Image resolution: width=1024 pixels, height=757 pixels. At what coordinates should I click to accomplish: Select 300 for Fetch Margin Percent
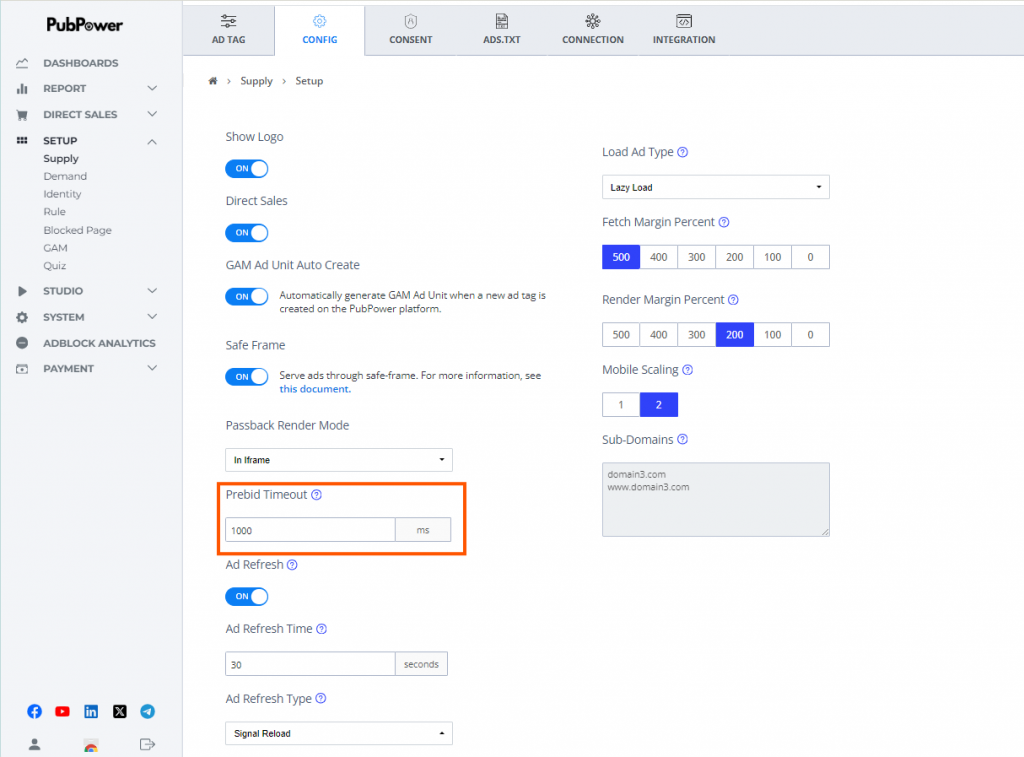(x=697, y=257)
